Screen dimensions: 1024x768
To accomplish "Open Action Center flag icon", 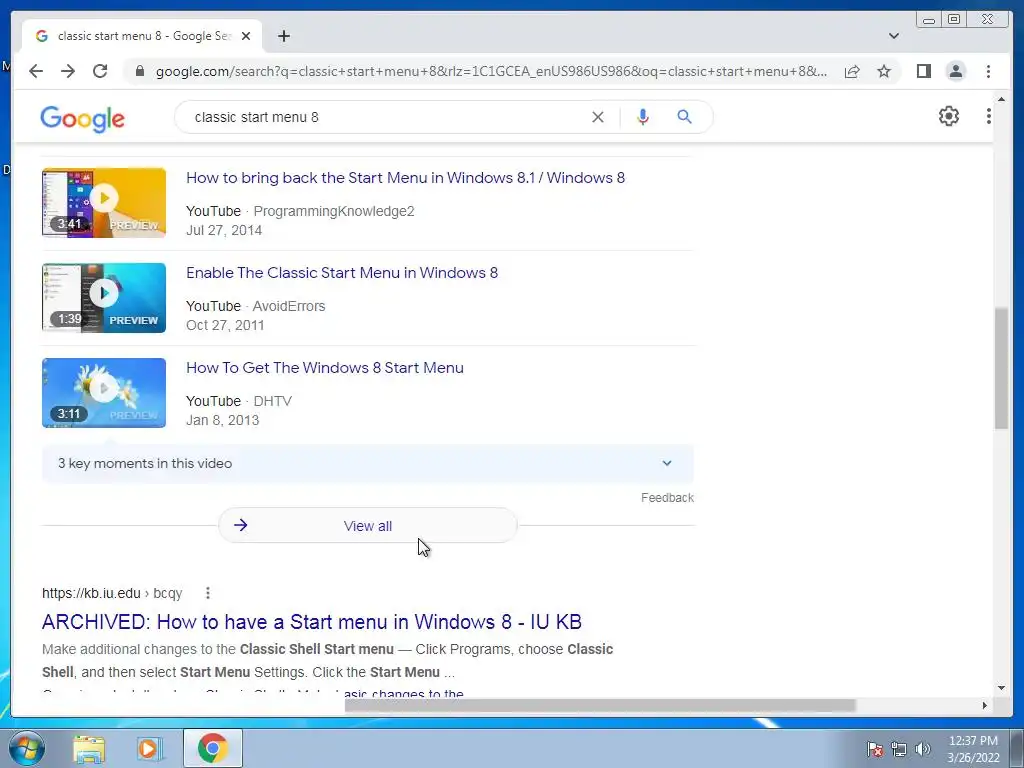I will [x=874, y=749].
